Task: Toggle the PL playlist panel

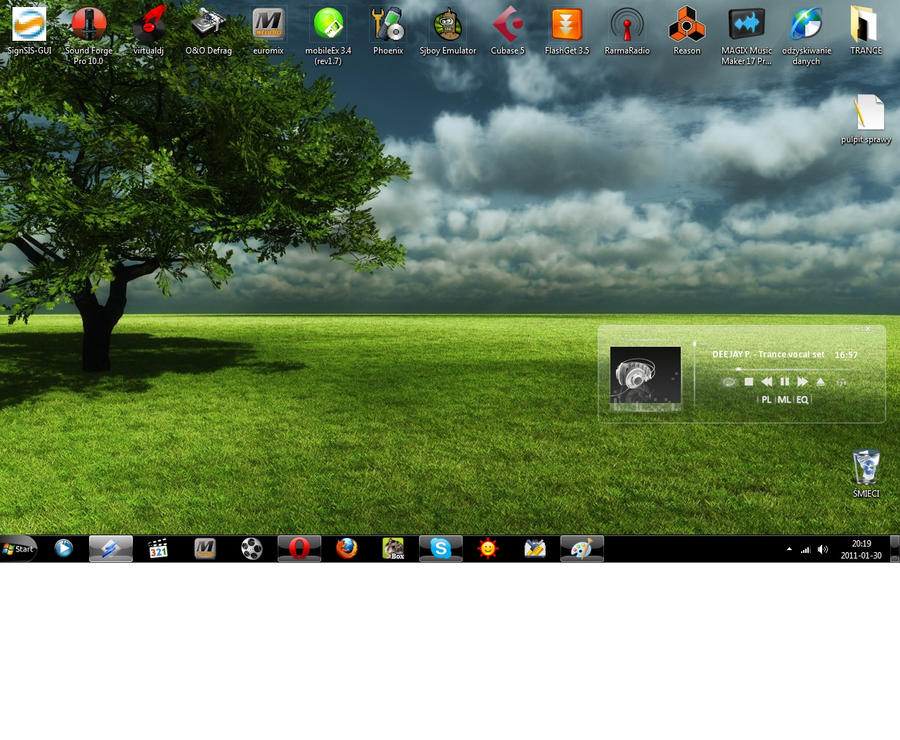Action: (x=766, y=400)
